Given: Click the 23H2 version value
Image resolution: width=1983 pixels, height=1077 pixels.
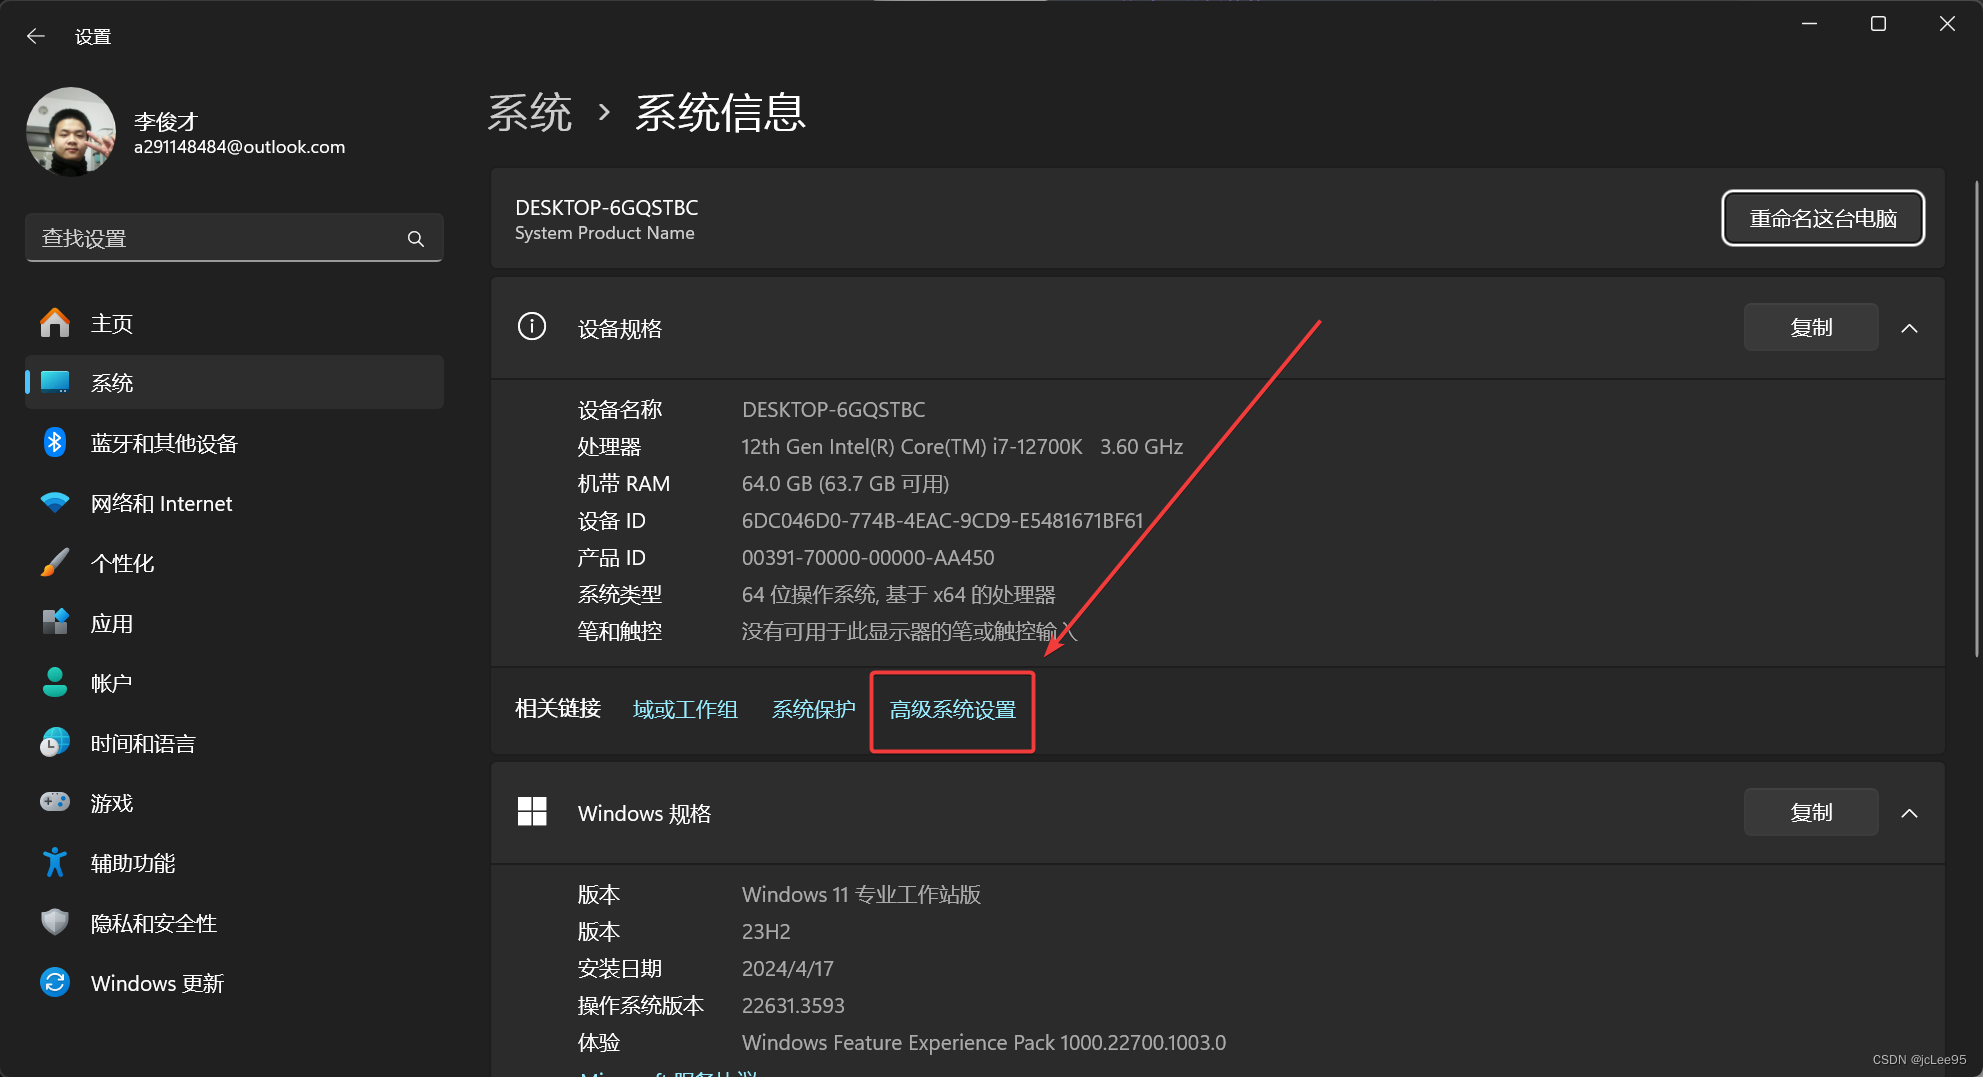Looking at the screenshot, I should pos(766,931).
